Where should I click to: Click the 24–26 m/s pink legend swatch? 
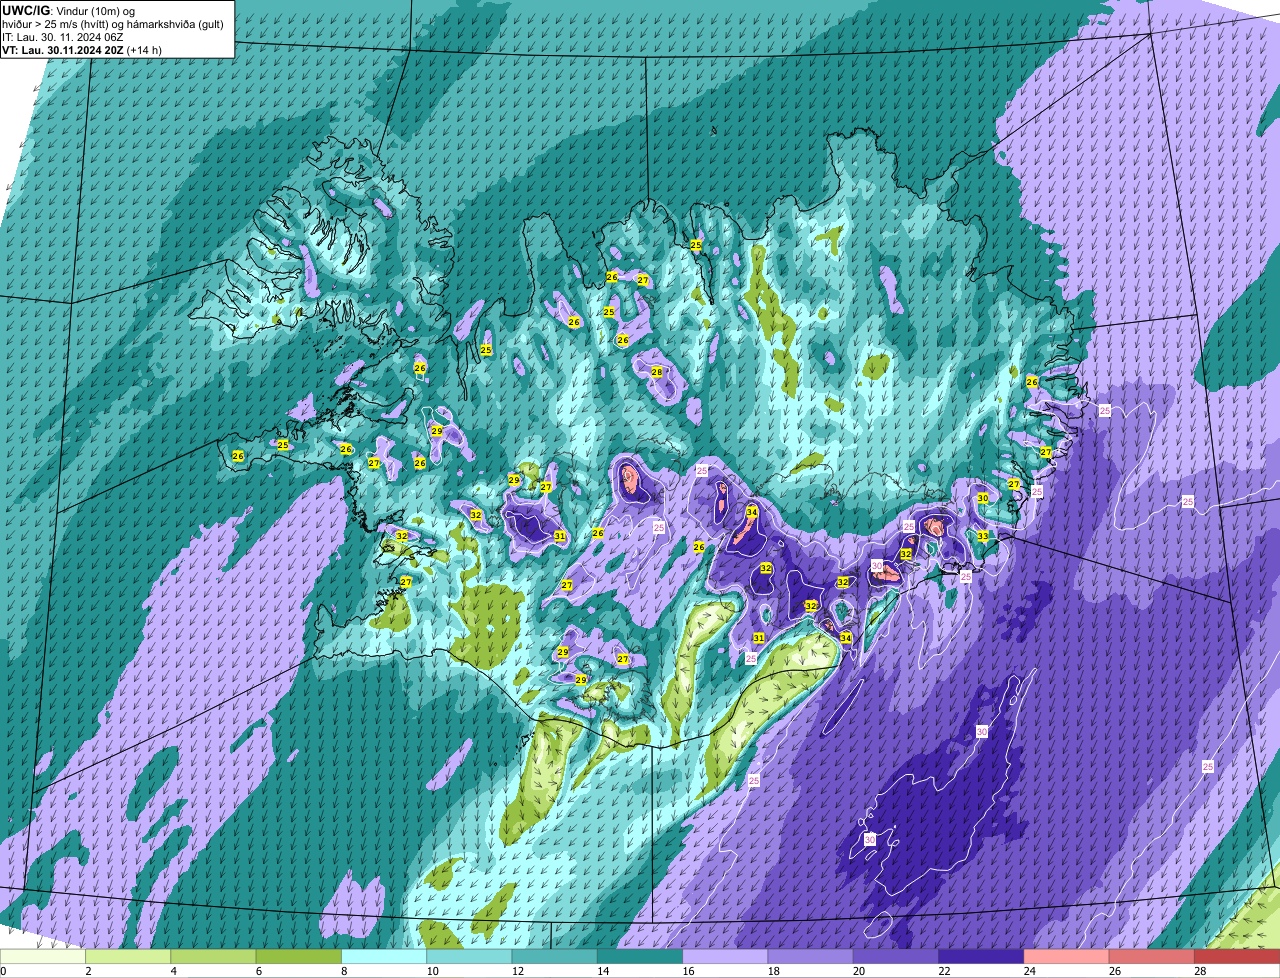coord(1067,956)
